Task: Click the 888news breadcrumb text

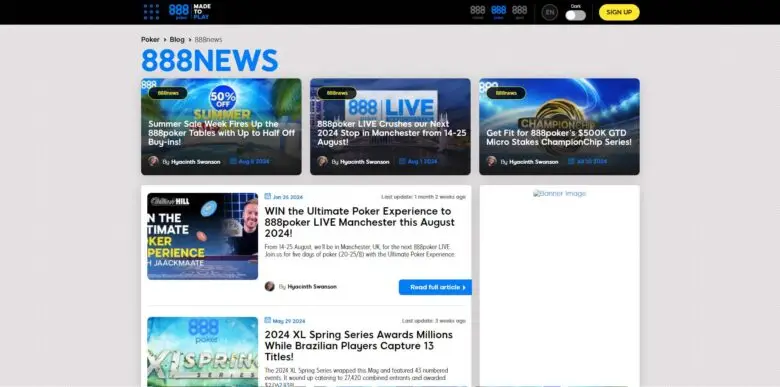Action: [208, 39]
